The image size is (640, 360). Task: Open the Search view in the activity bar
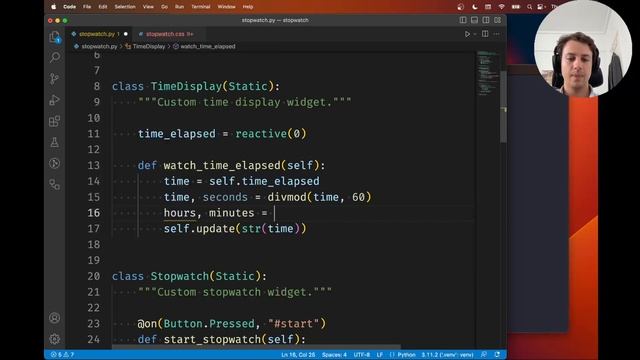(x=54, y=57)
